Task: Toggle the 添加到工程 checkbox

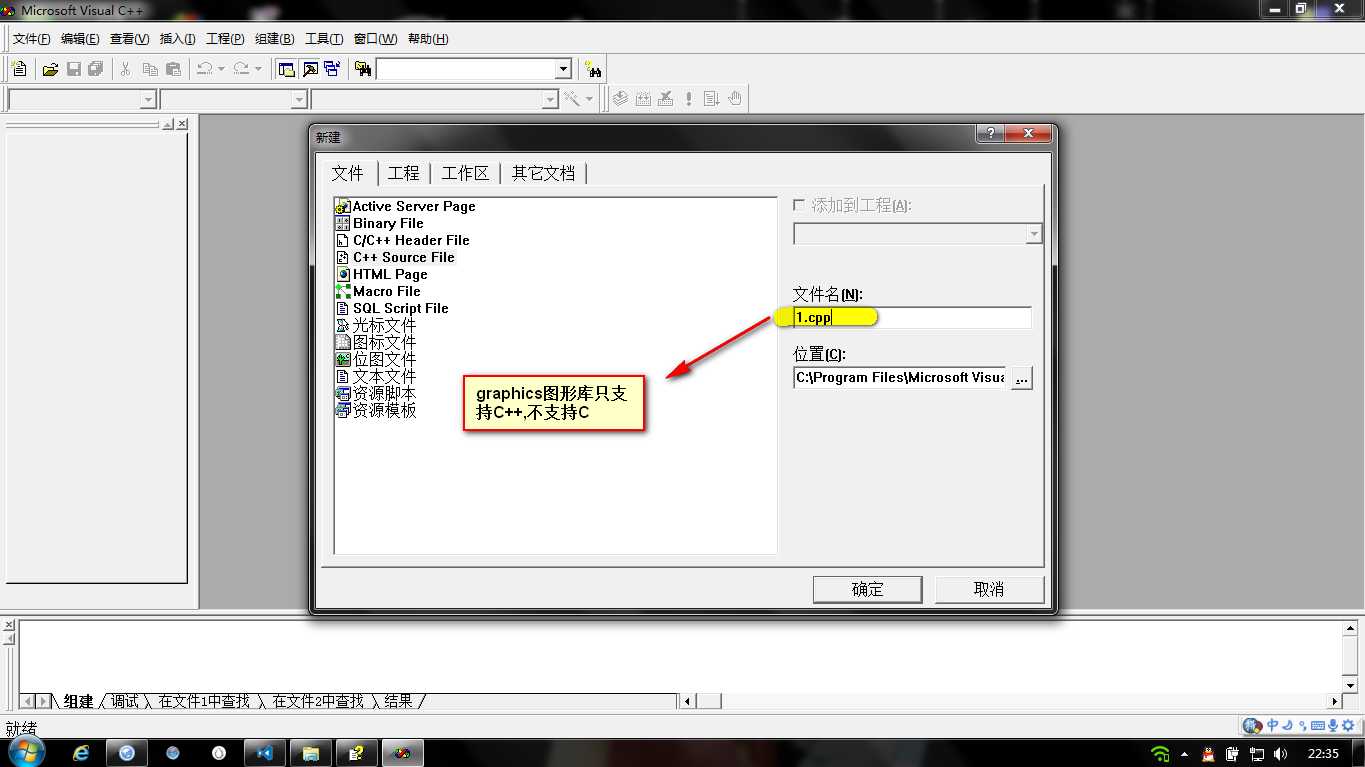Action: click(799, 205)
